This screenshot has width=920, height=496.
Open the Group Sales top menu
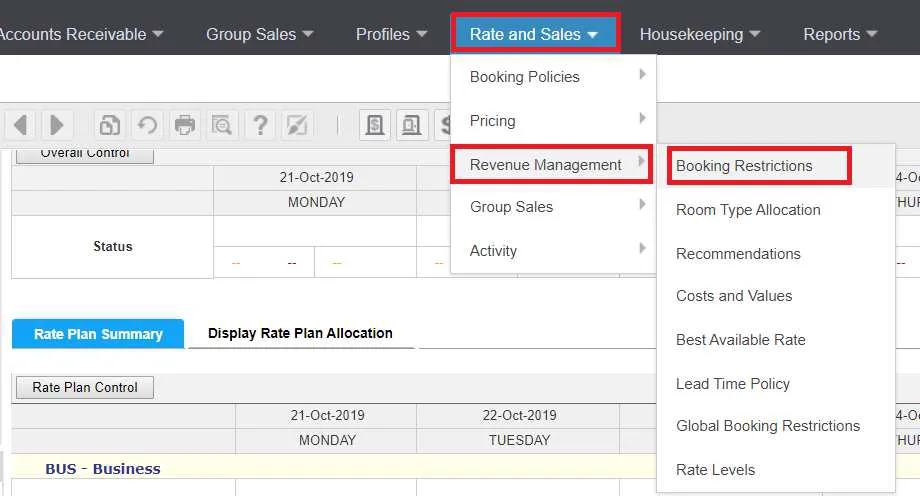(259, 34)
